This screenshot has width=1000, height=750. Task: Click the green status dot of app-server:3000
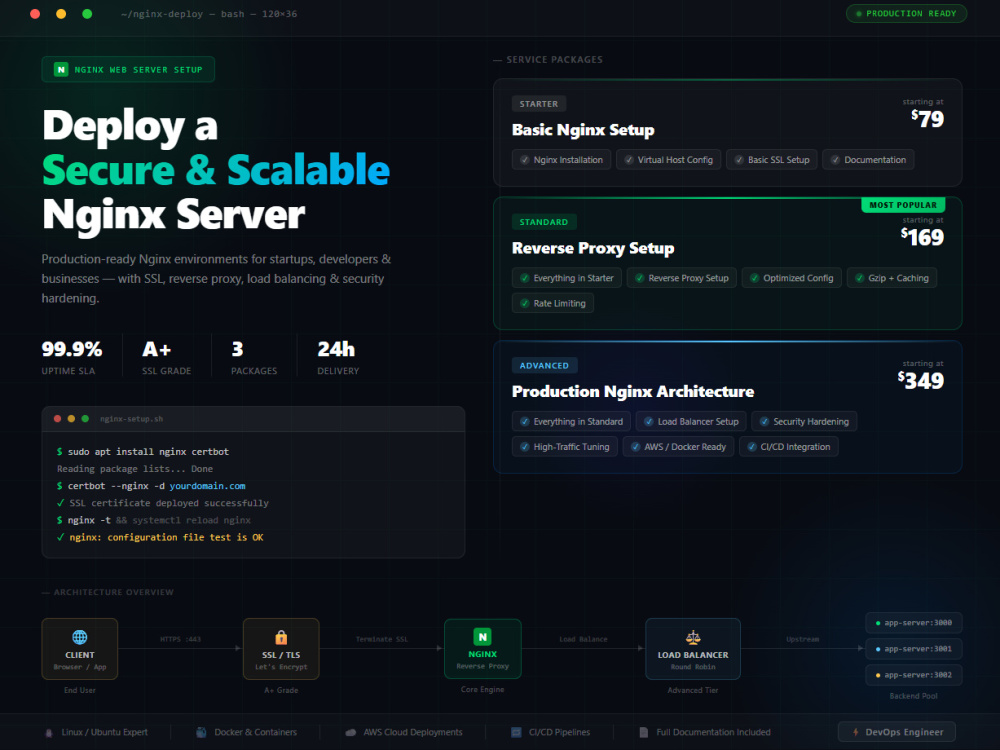(878, 623)
